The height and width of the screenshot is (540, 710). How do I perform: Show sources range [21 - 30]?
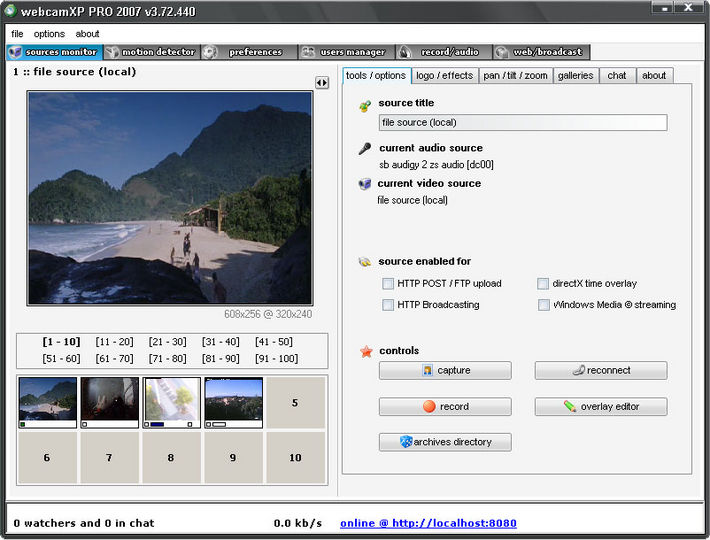[x=168, y=342]
